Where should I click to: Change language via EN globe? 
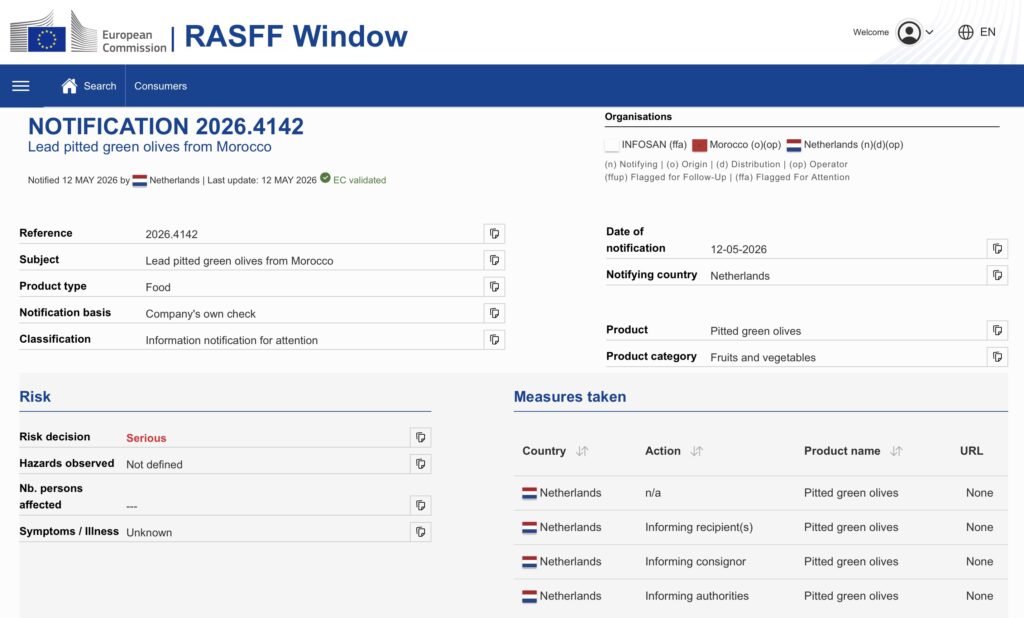pos(976,32)
